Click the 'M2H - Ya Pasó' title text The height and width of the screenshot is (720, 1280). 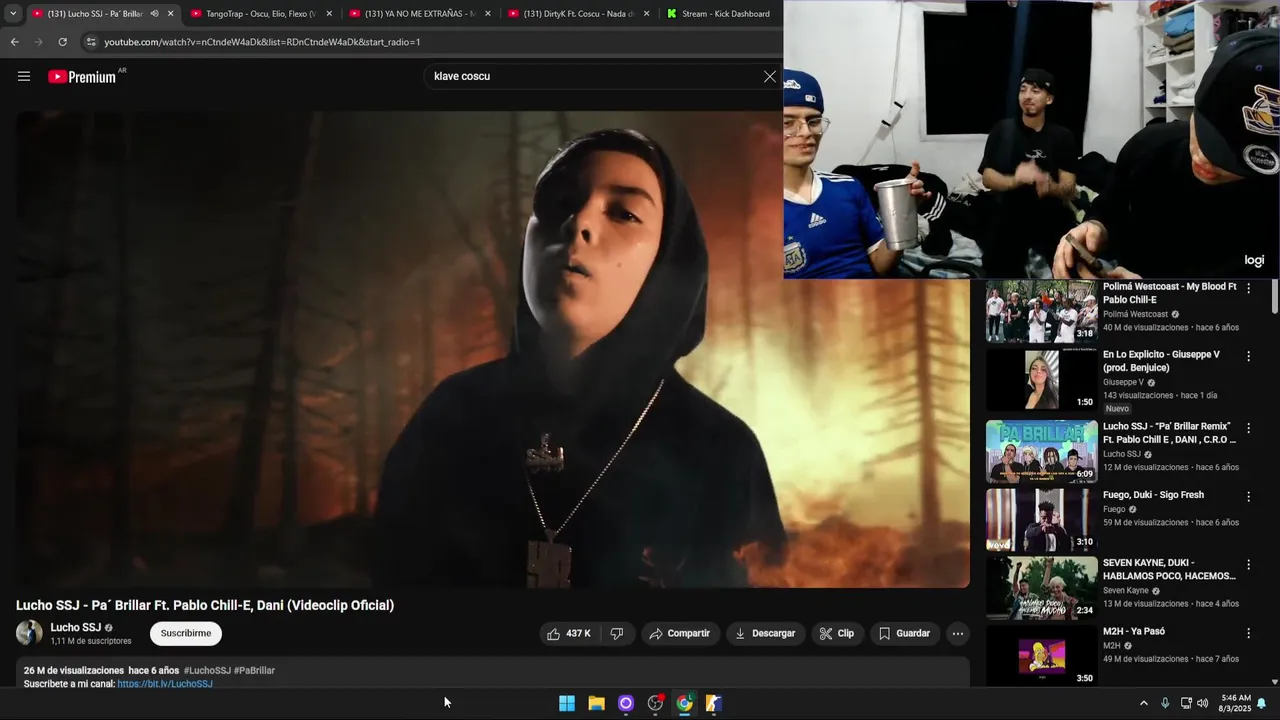click(1134, 631)
